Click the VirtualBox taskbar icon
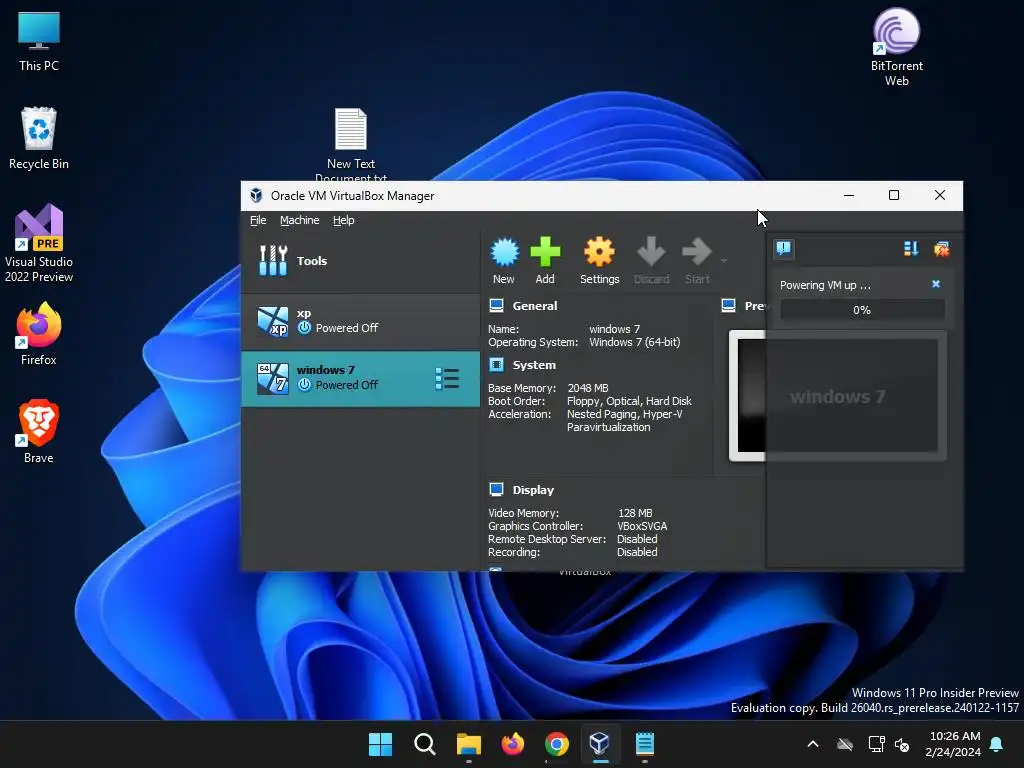 (x=600, y=744)
